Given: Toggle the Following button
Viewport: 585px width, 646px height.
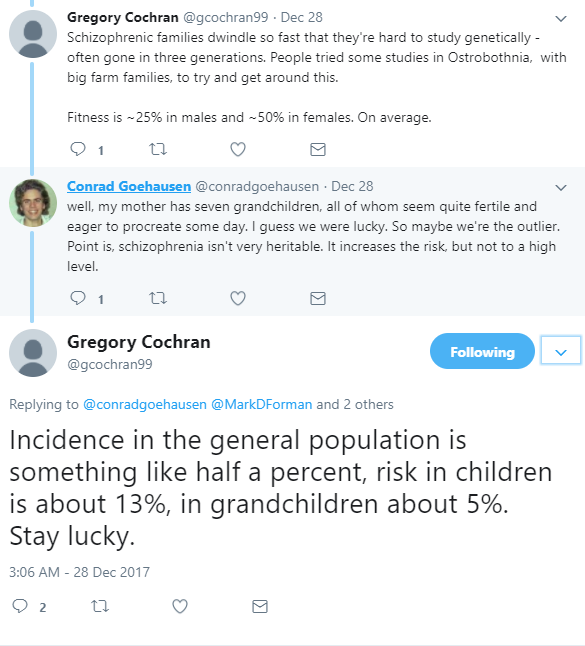Looking at the screenshot, I should (x=482, y=351).
